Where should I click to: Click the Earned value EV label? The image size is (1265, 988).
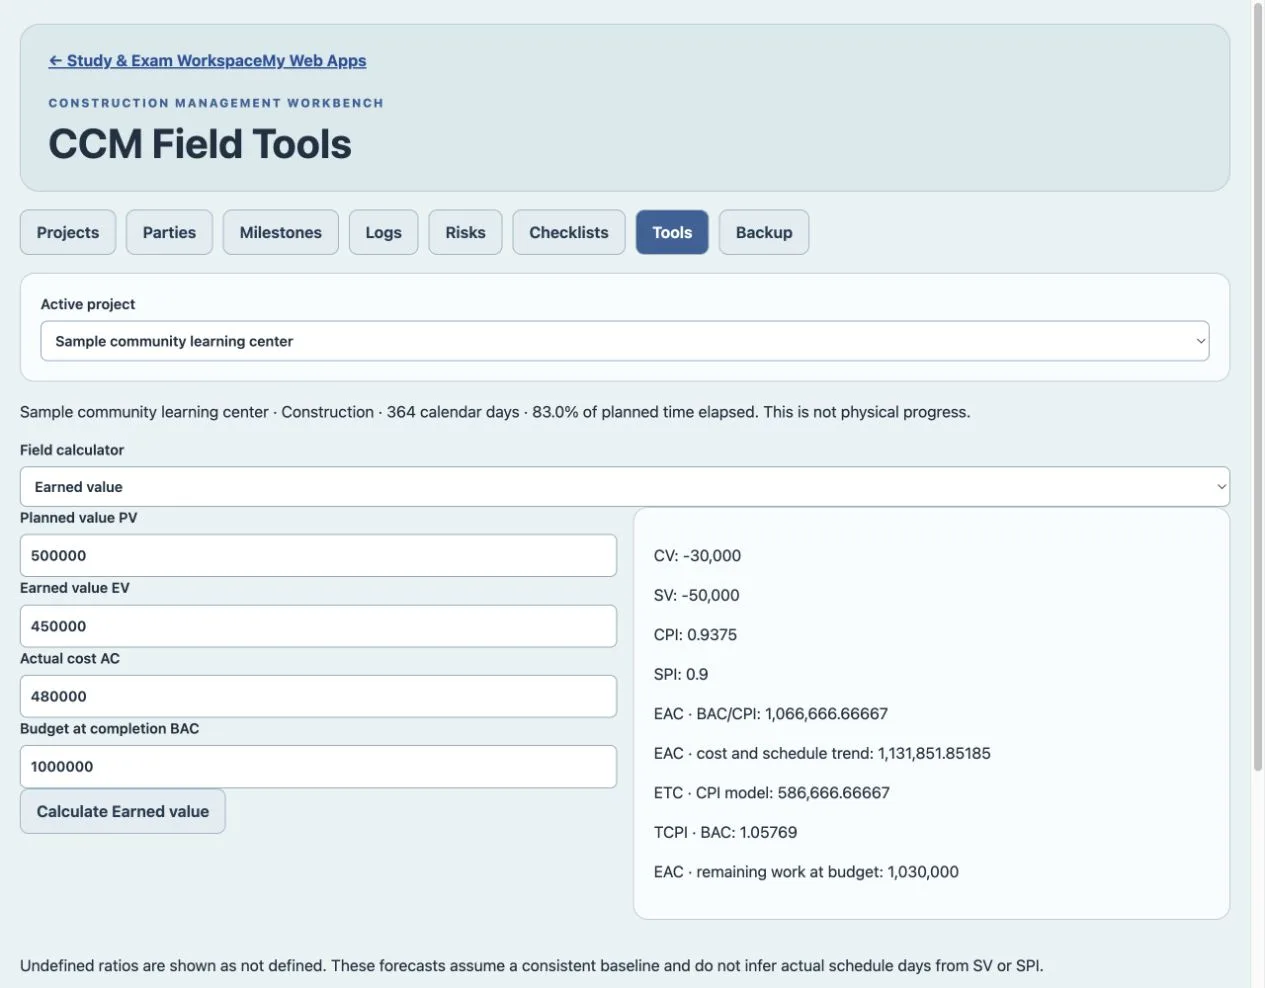[75, 588]
